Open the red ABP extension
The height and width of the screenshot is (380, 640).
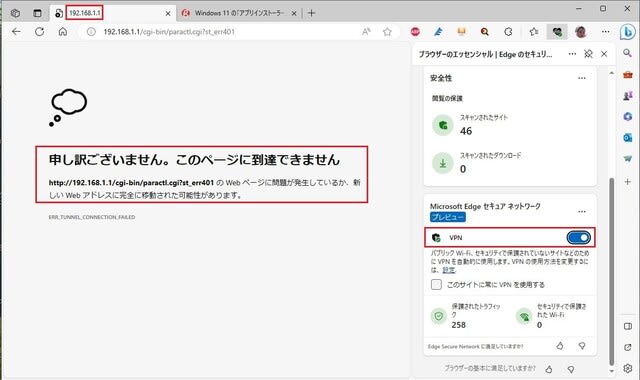coord(415,31)
